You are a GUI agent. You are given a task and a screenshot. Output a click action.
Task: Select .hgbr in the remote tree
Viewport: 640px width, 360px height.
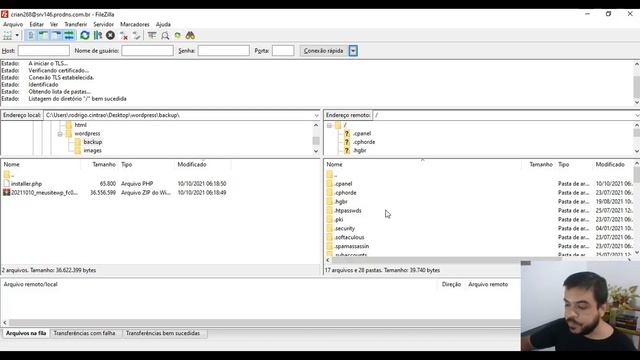(360, 151)
